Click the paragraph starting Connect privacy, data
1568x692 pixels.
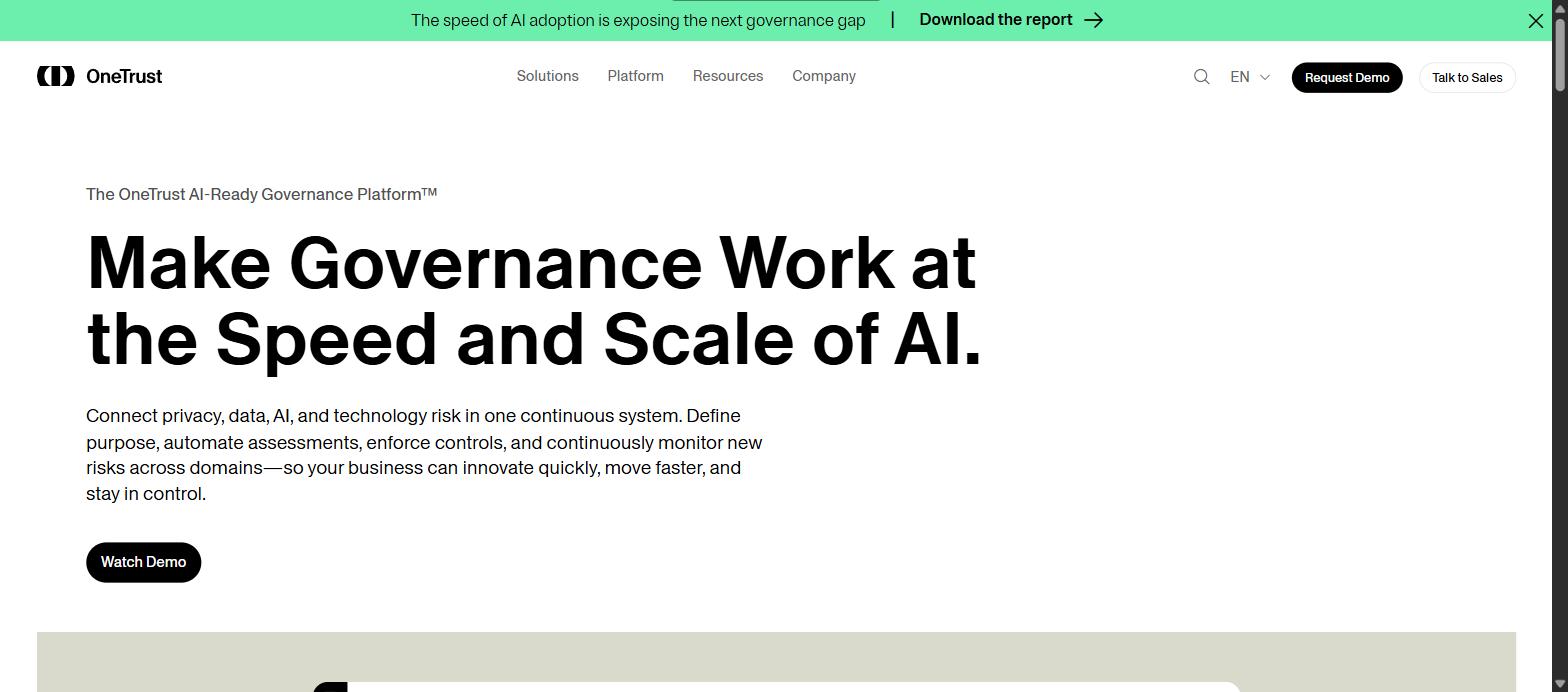[x=424, y=455]
